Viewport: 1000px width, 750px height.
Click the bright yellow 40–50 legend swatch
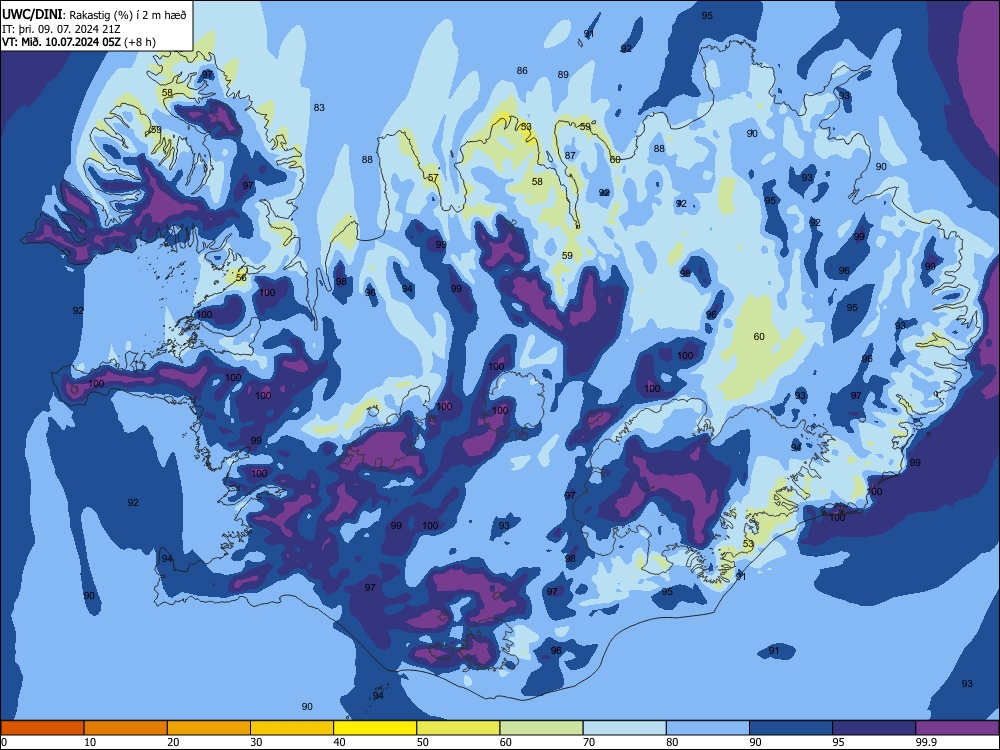click(375, 728)
